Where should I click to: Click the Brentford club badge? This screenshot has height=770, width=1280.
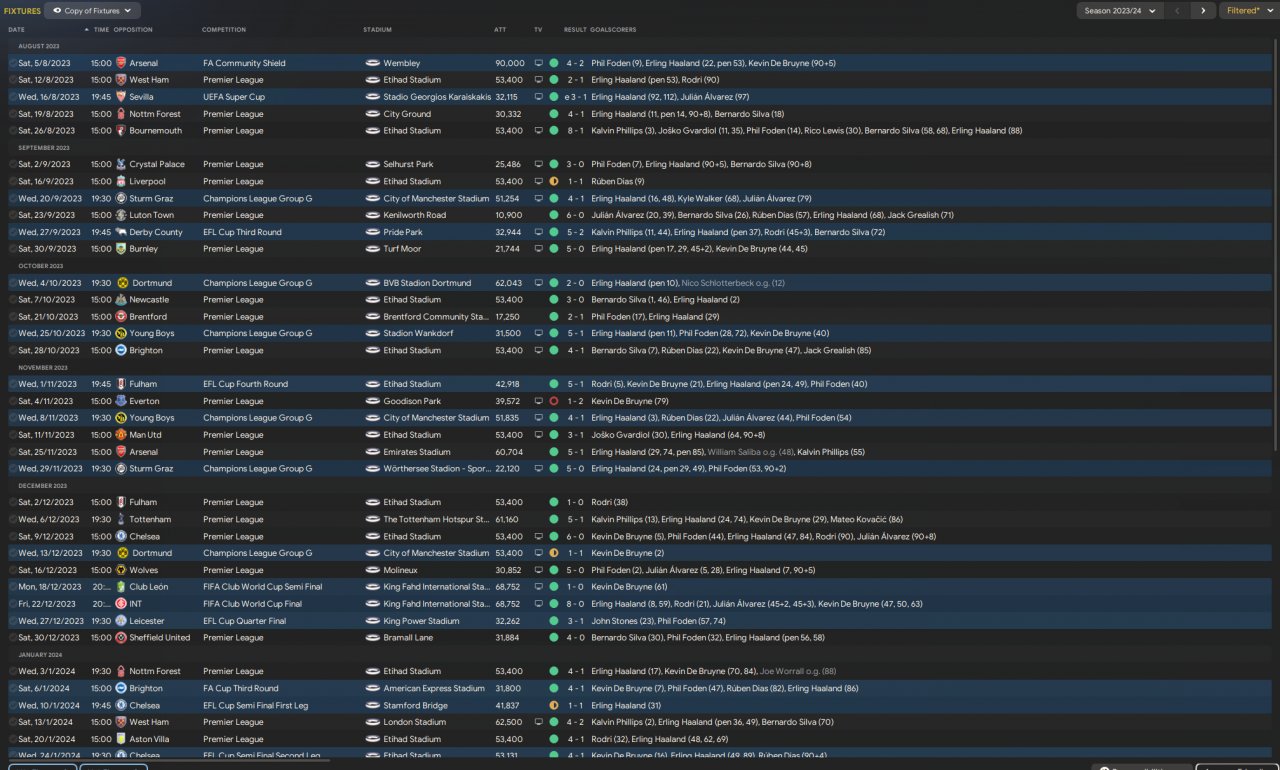coord(121,317)
